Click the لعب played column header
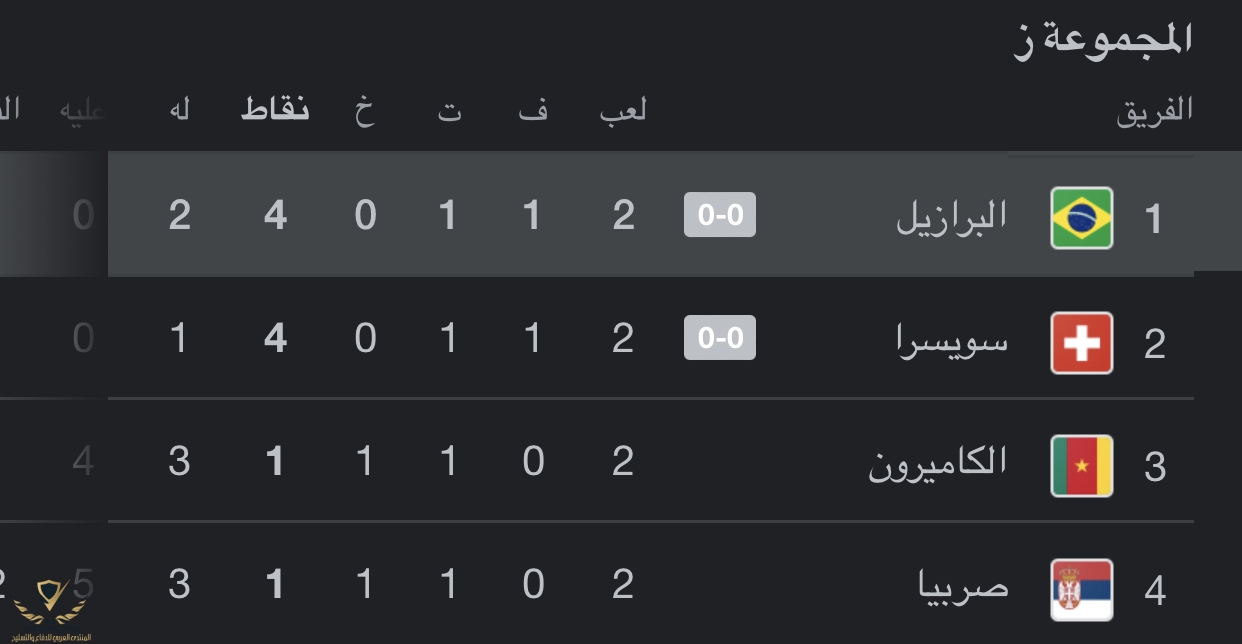The height and width of the screenshot is (644, 1242). point(623,110)
